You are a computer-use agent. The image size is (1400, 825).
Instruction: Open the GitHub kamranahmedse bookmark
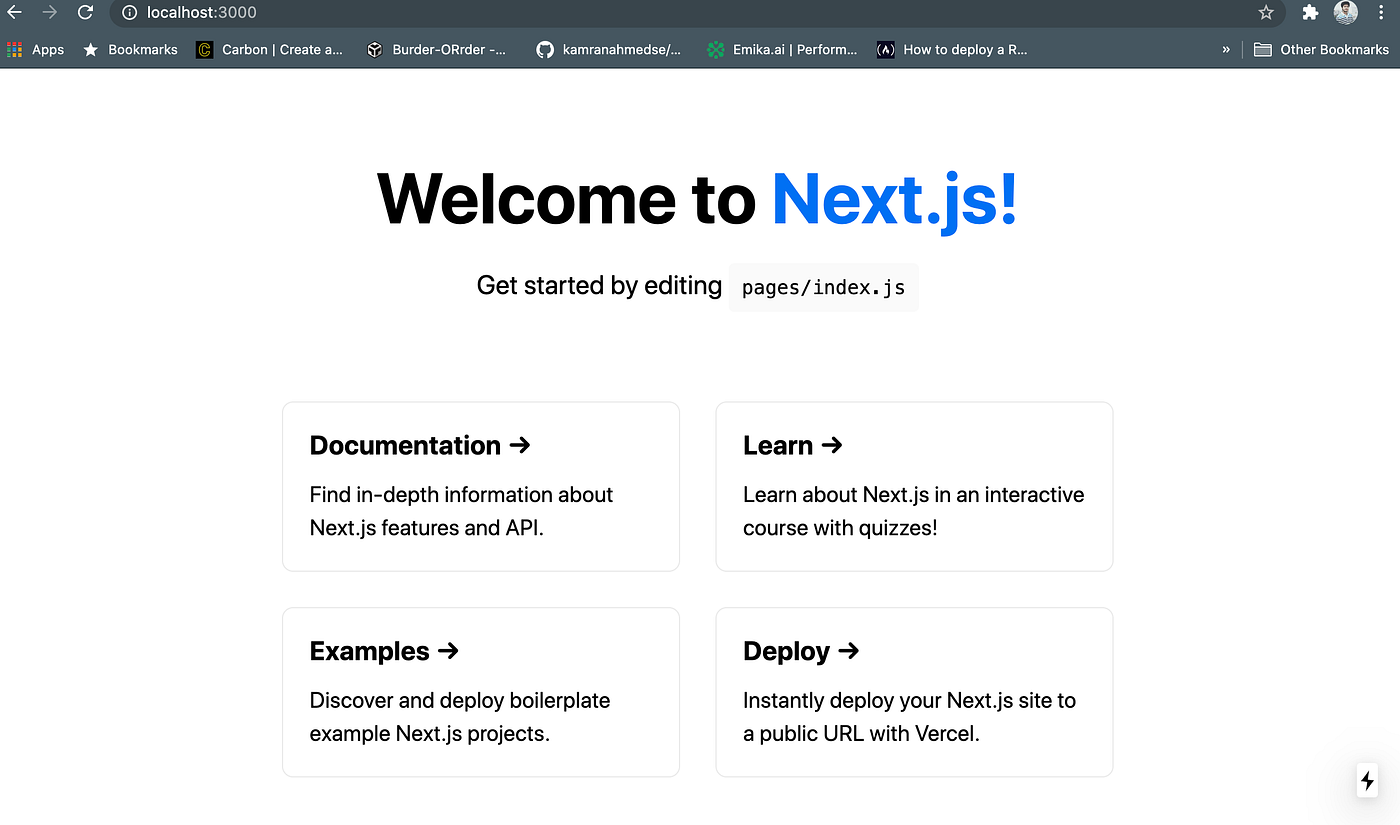pyautogui.click(x=608, y=49)
